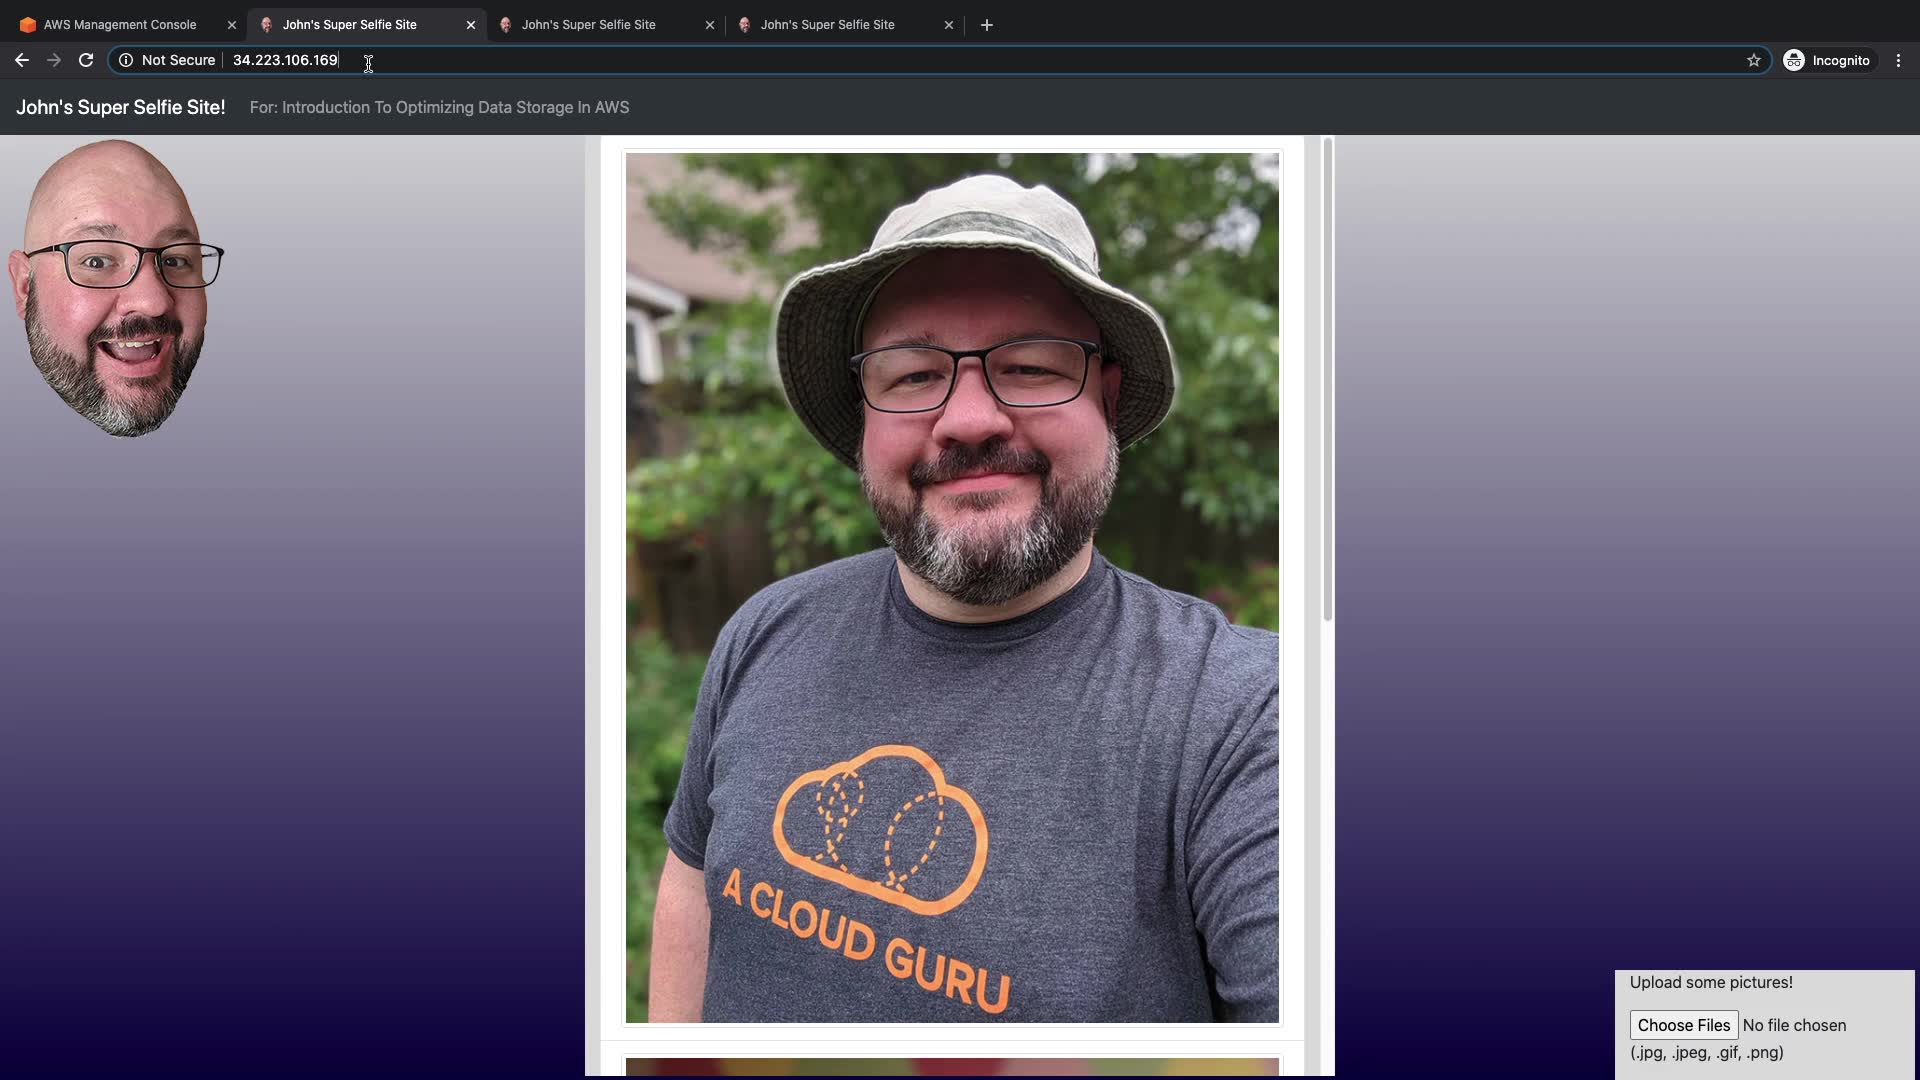
Task: Switch to the last Selfie Site tab
Action: pyautogui.click(x=827, y=25)
